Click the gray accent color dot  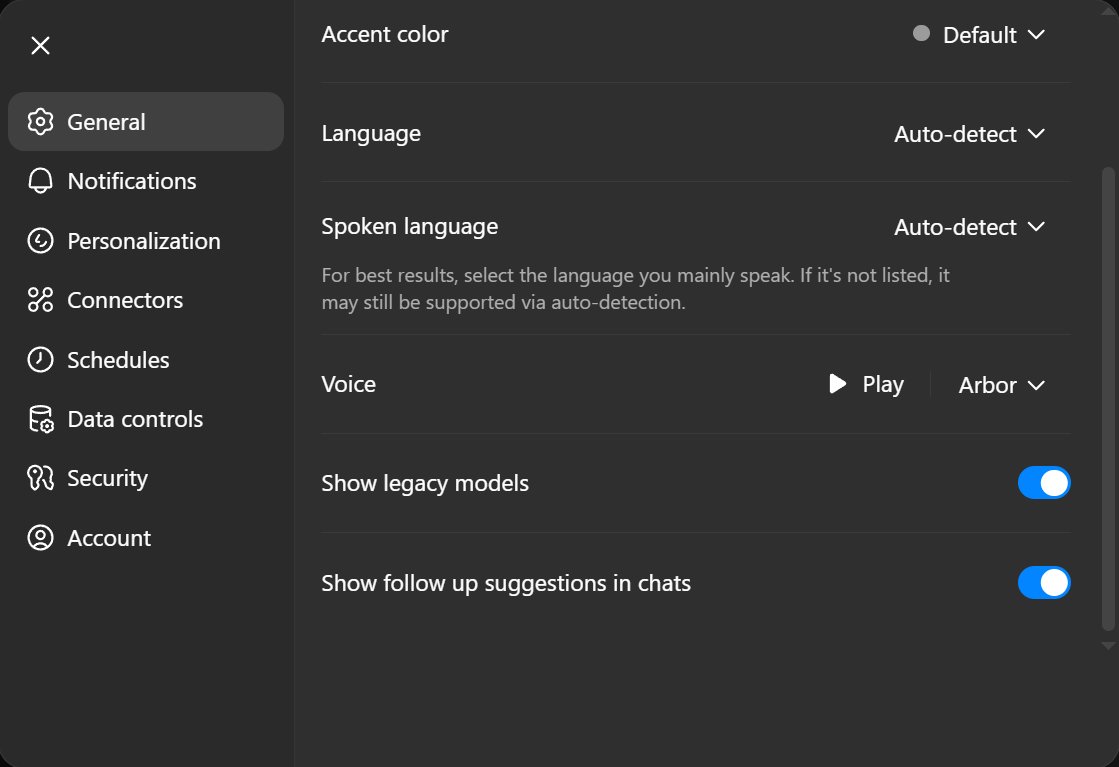[x=921, y=34]
